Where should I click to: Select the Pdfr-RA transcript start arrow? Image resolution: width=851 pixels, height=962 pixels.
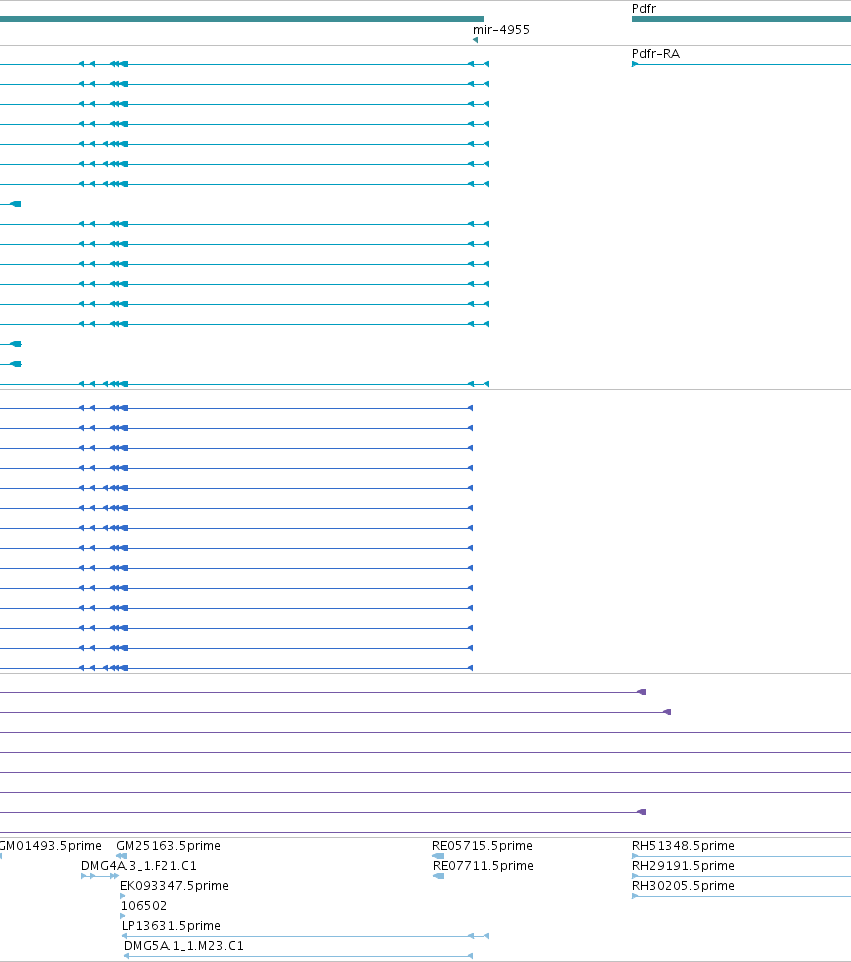point(635,64)
